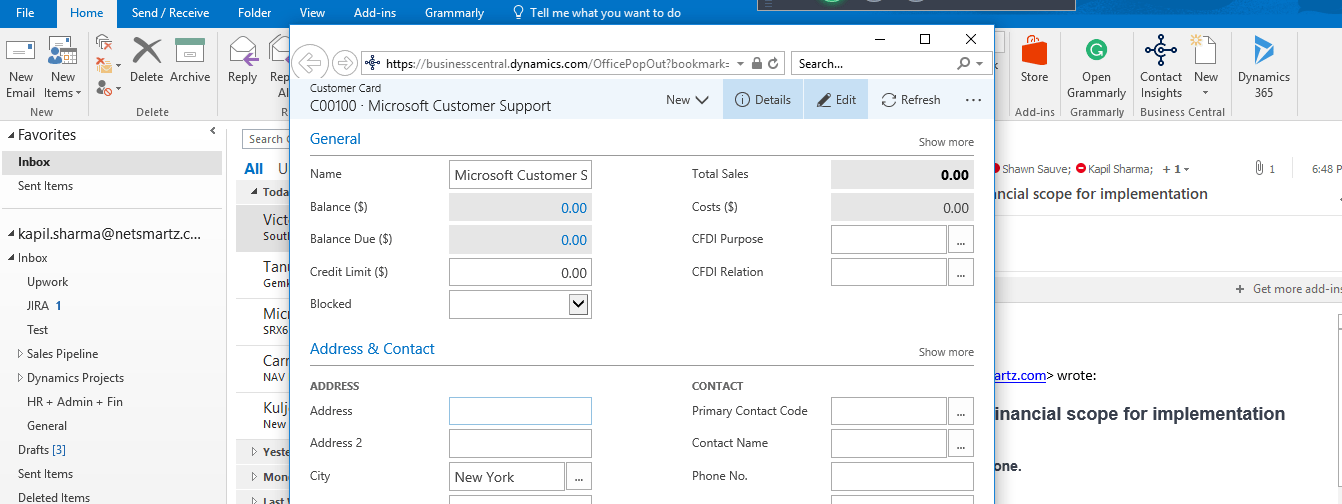Click the padlock security icon in address bar
The image size is (1342, 504).
(x=757, y=63)
